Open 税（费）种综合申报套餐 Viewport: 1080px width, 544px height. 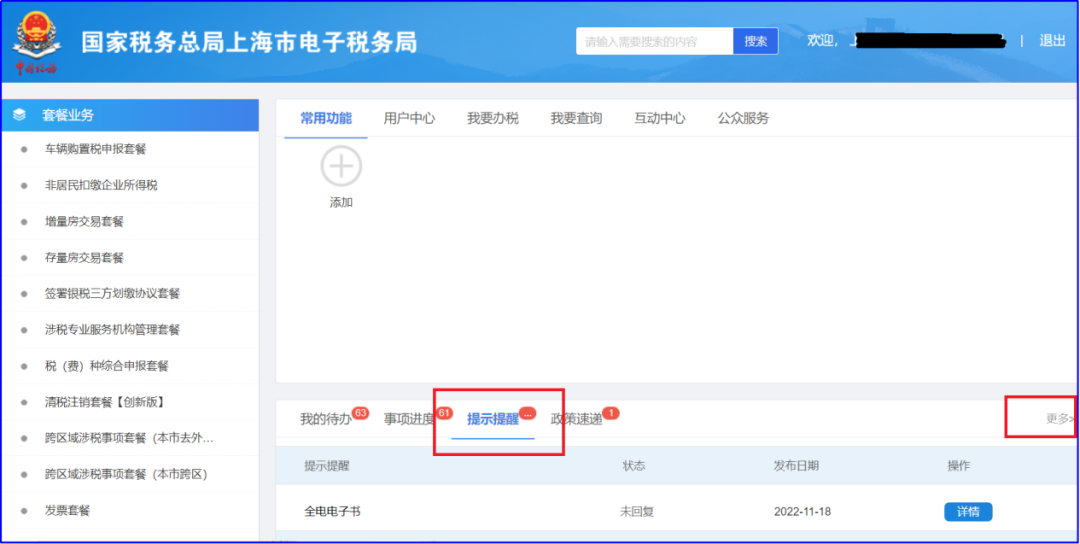[x=107, y=366]
